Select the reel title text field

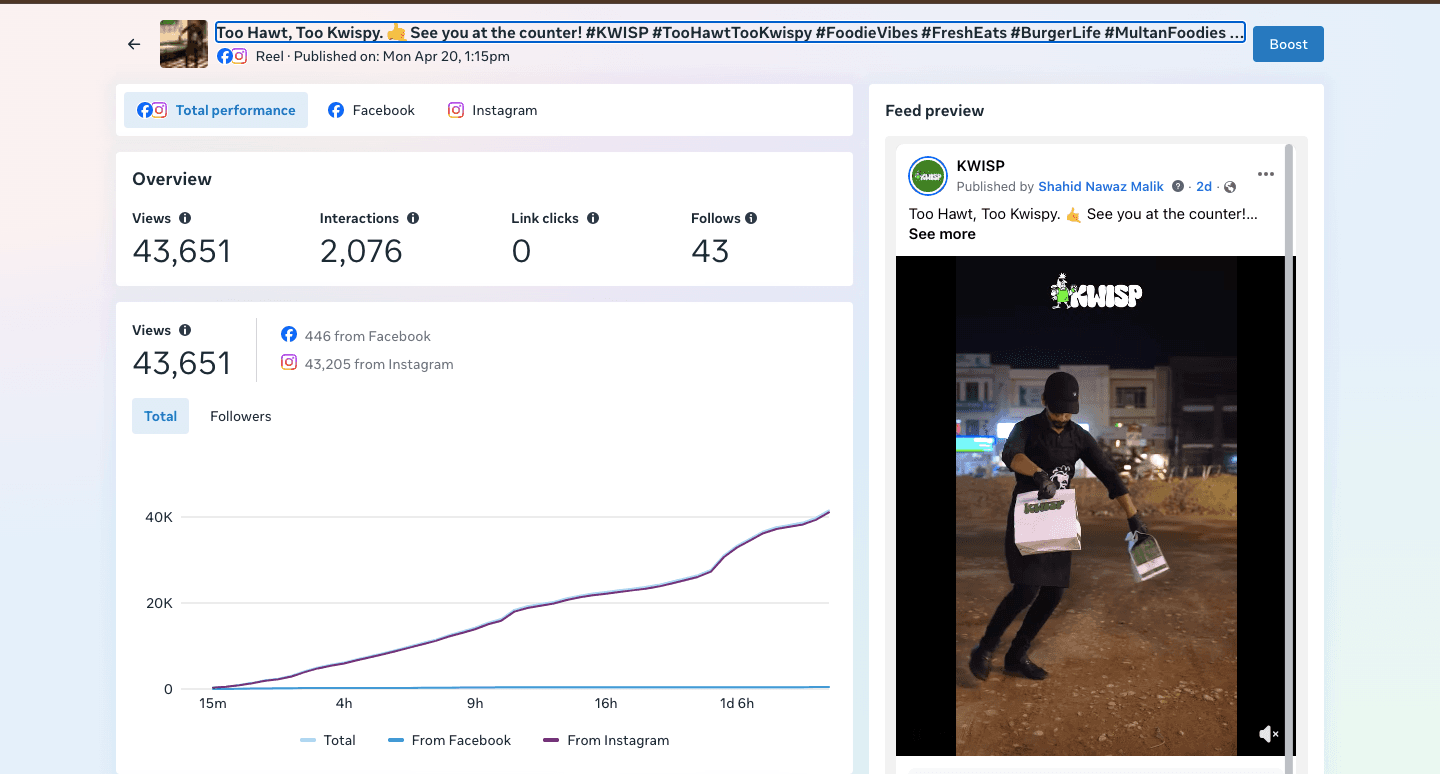730,32
